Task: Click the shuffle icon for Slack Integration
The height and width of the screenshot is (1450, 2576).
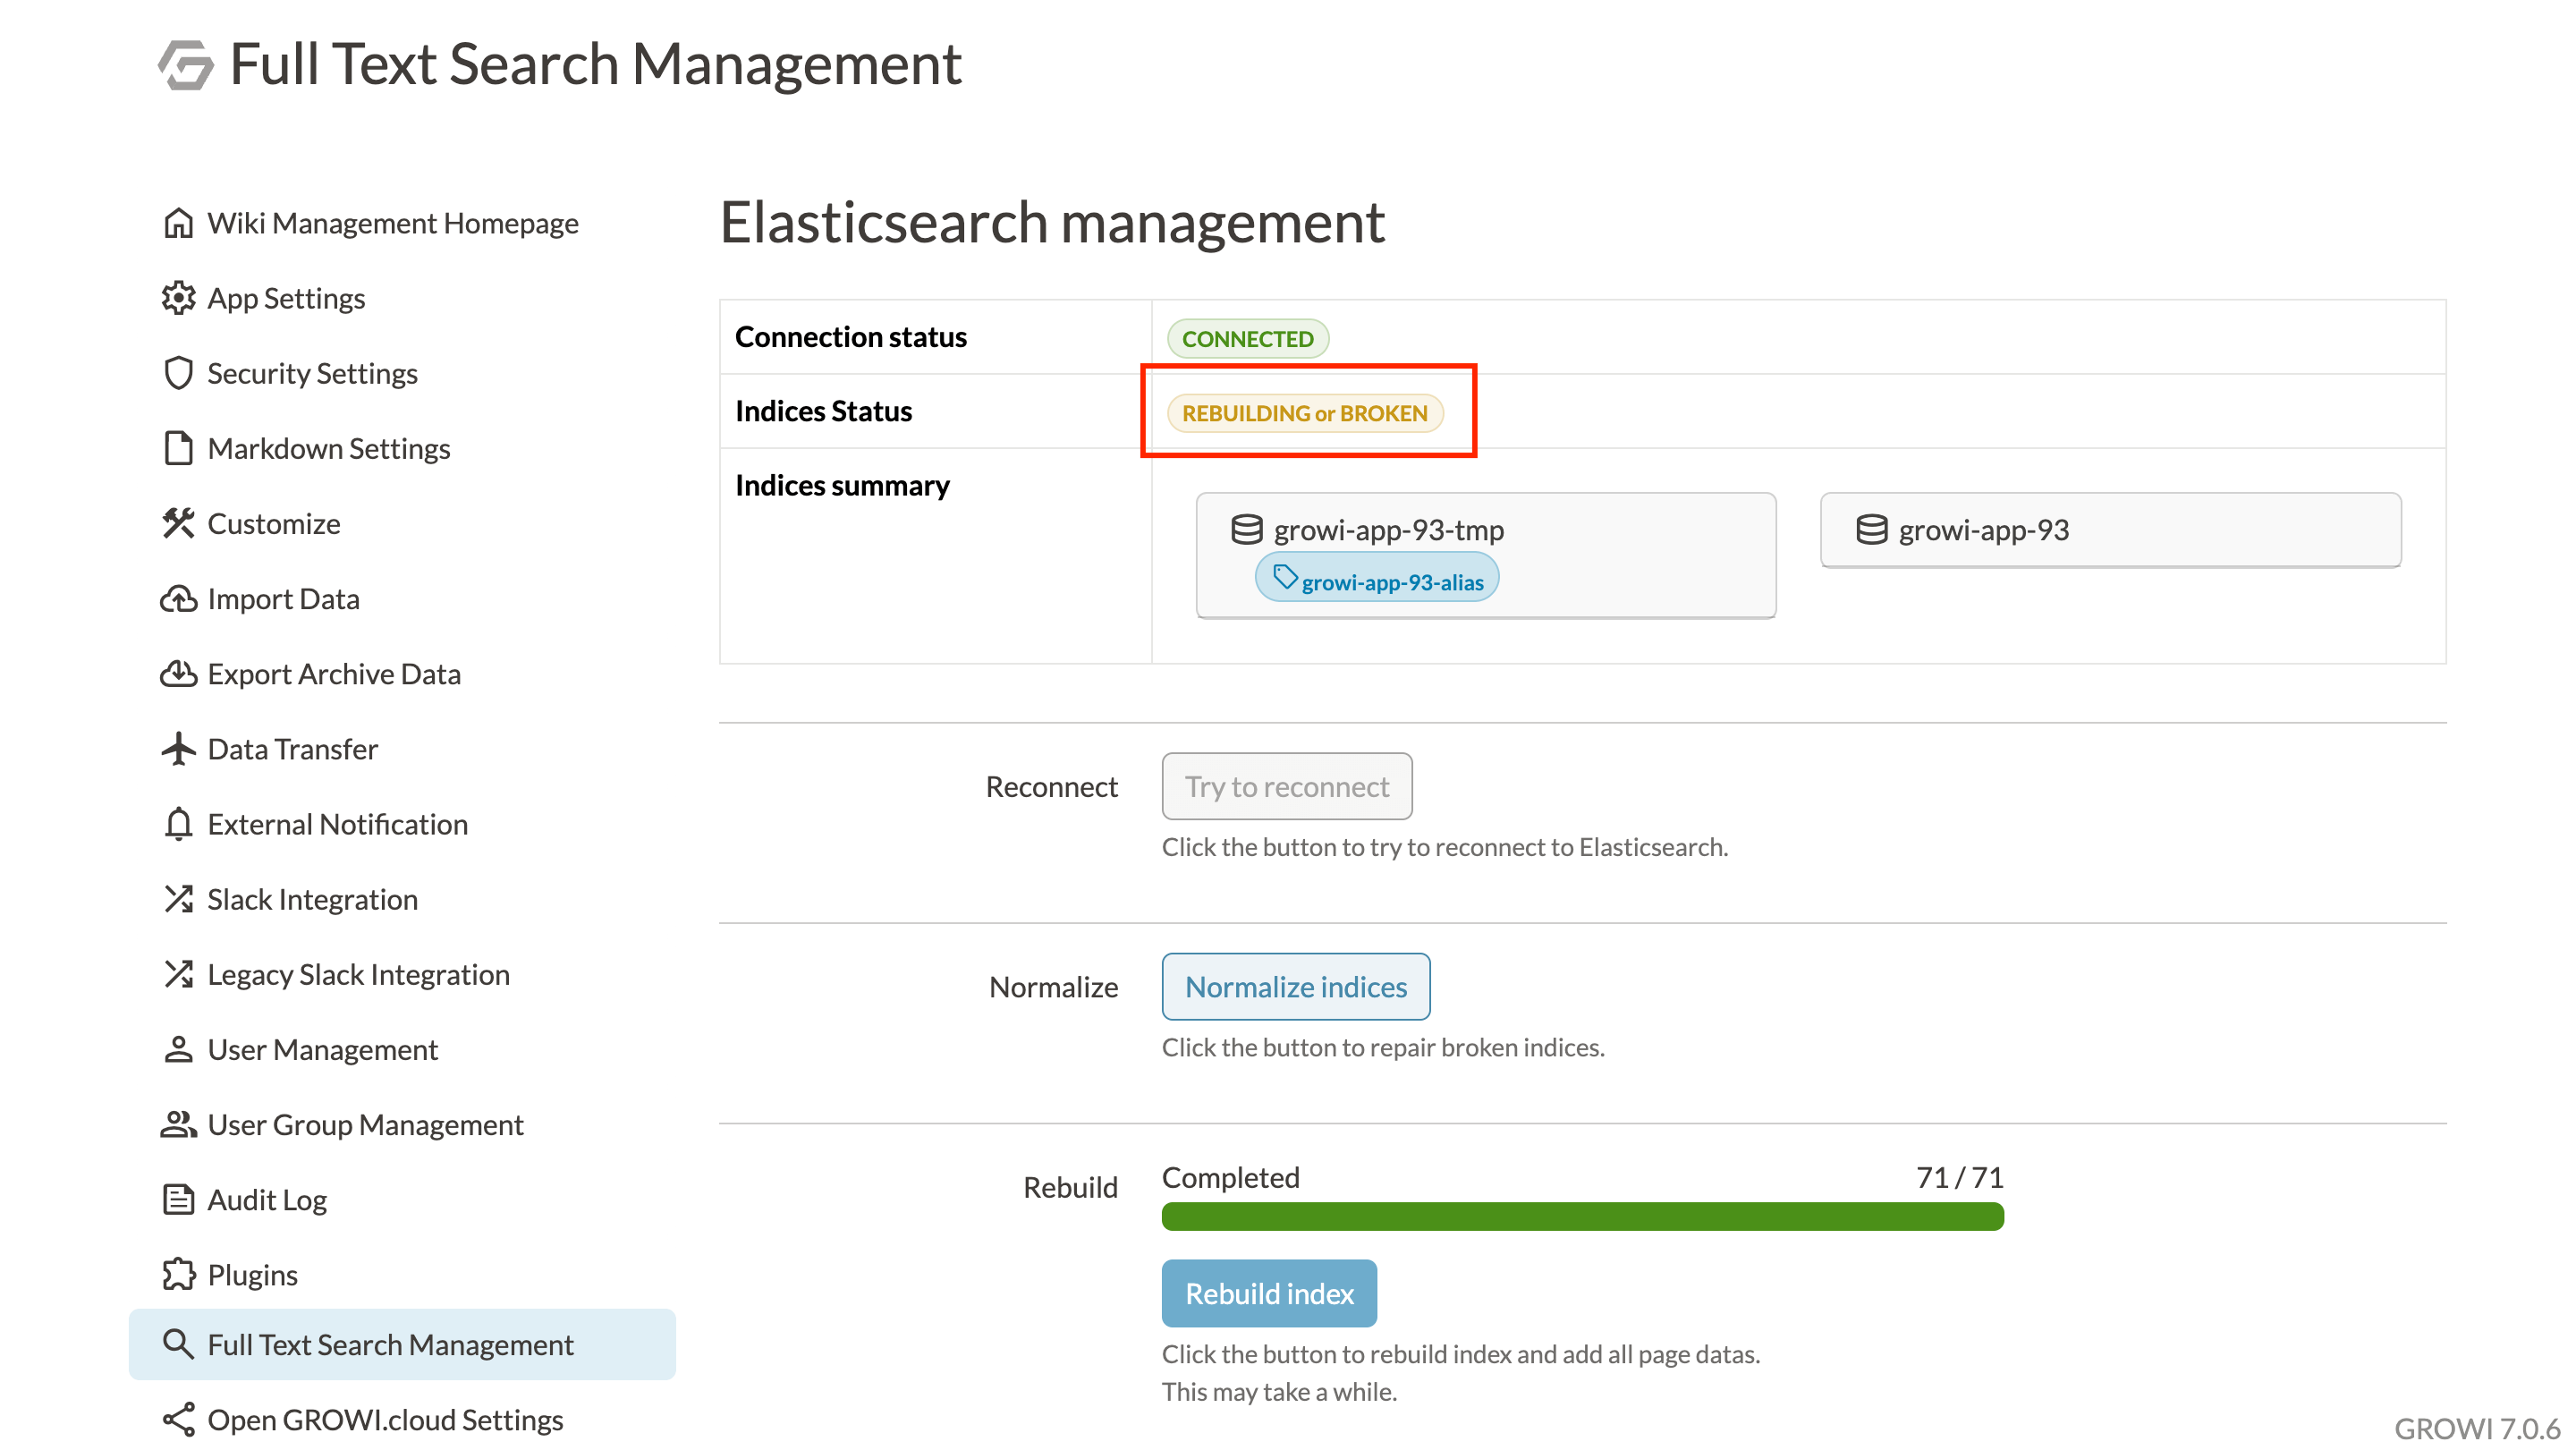Action: point(178,899)
